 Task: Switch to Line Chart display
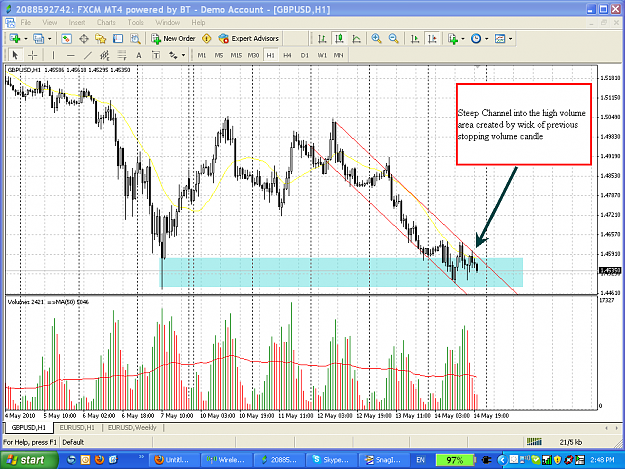(x=357, y=39)
